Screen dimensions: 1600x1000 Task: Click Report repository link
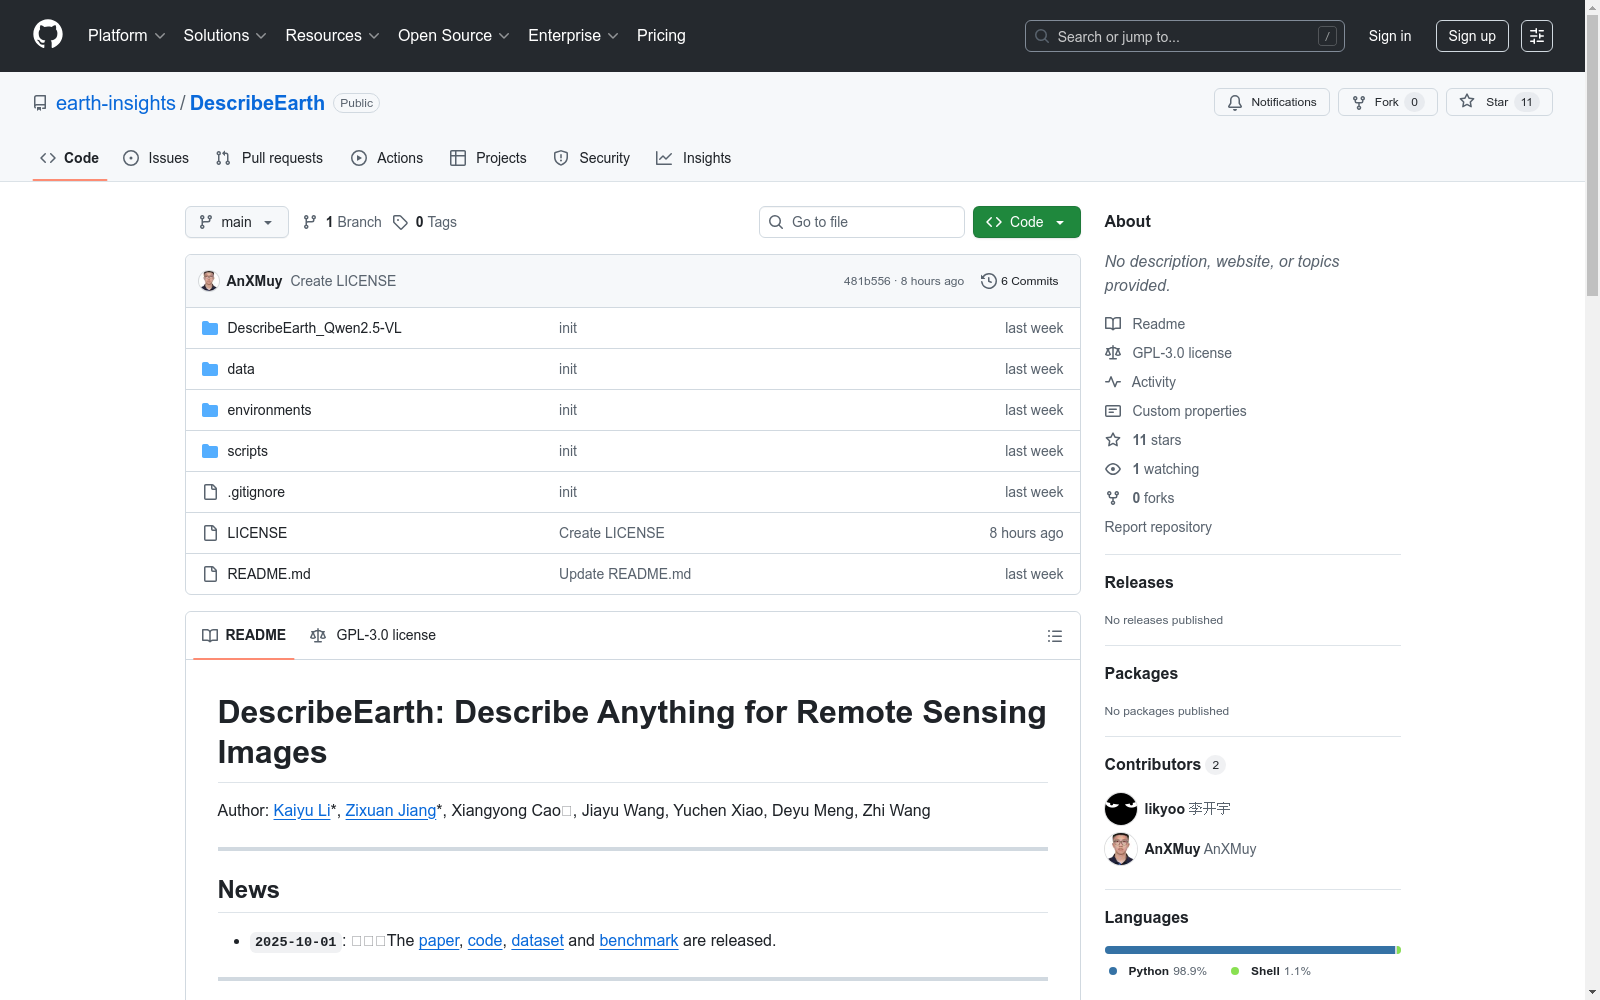coord(1158,527)
